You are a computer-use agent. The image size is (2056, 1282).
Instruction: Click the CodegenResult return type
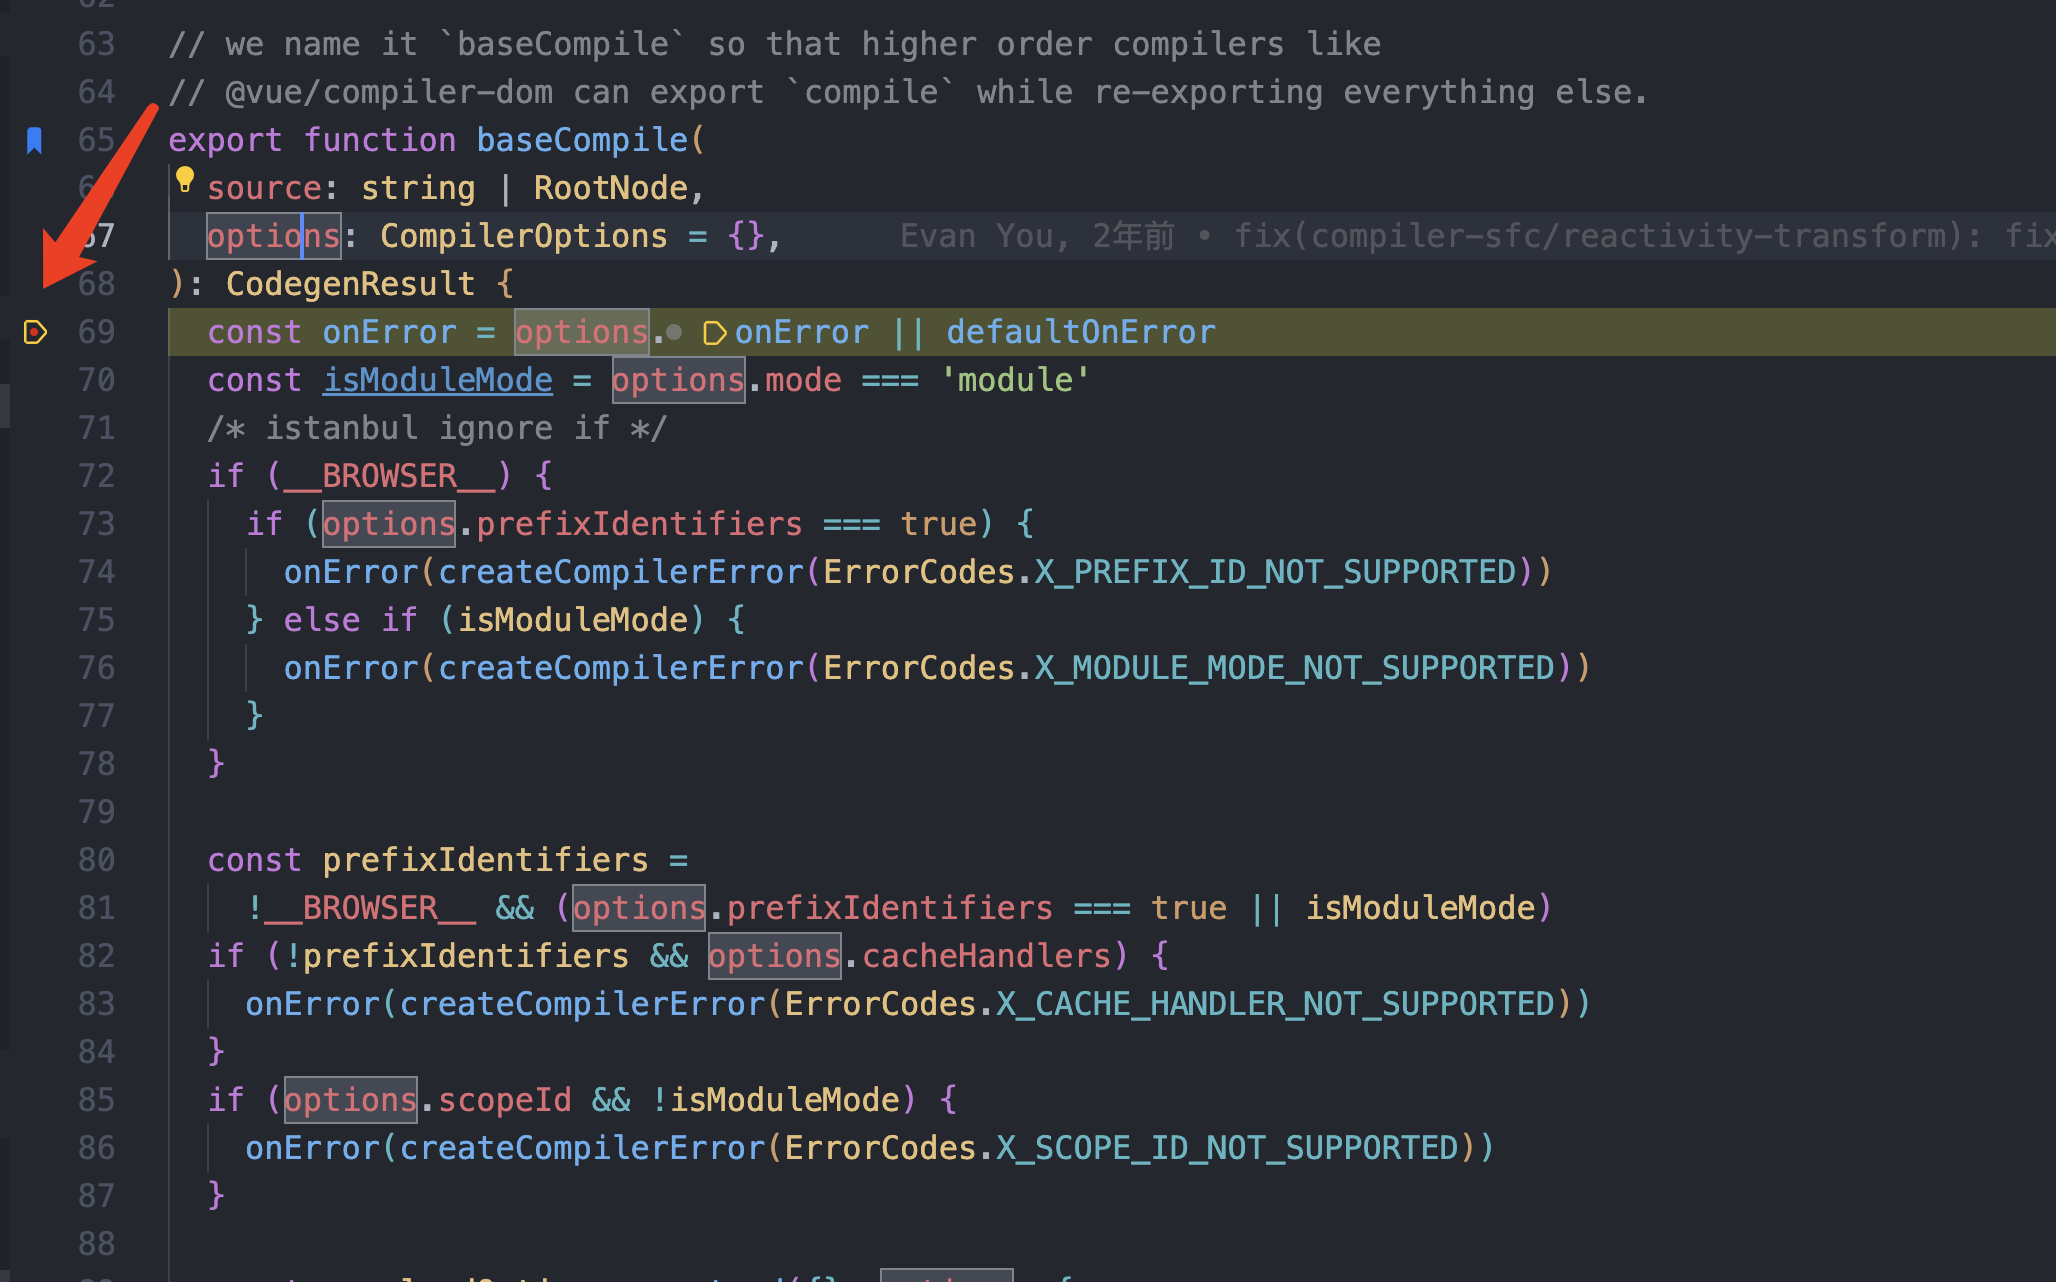[350, 284]
